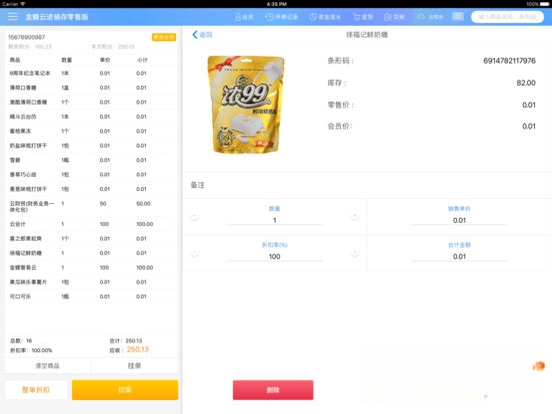Open the 会员 member icon in toolbar
The width and height of the screenshot is (552, 414).
244,17
